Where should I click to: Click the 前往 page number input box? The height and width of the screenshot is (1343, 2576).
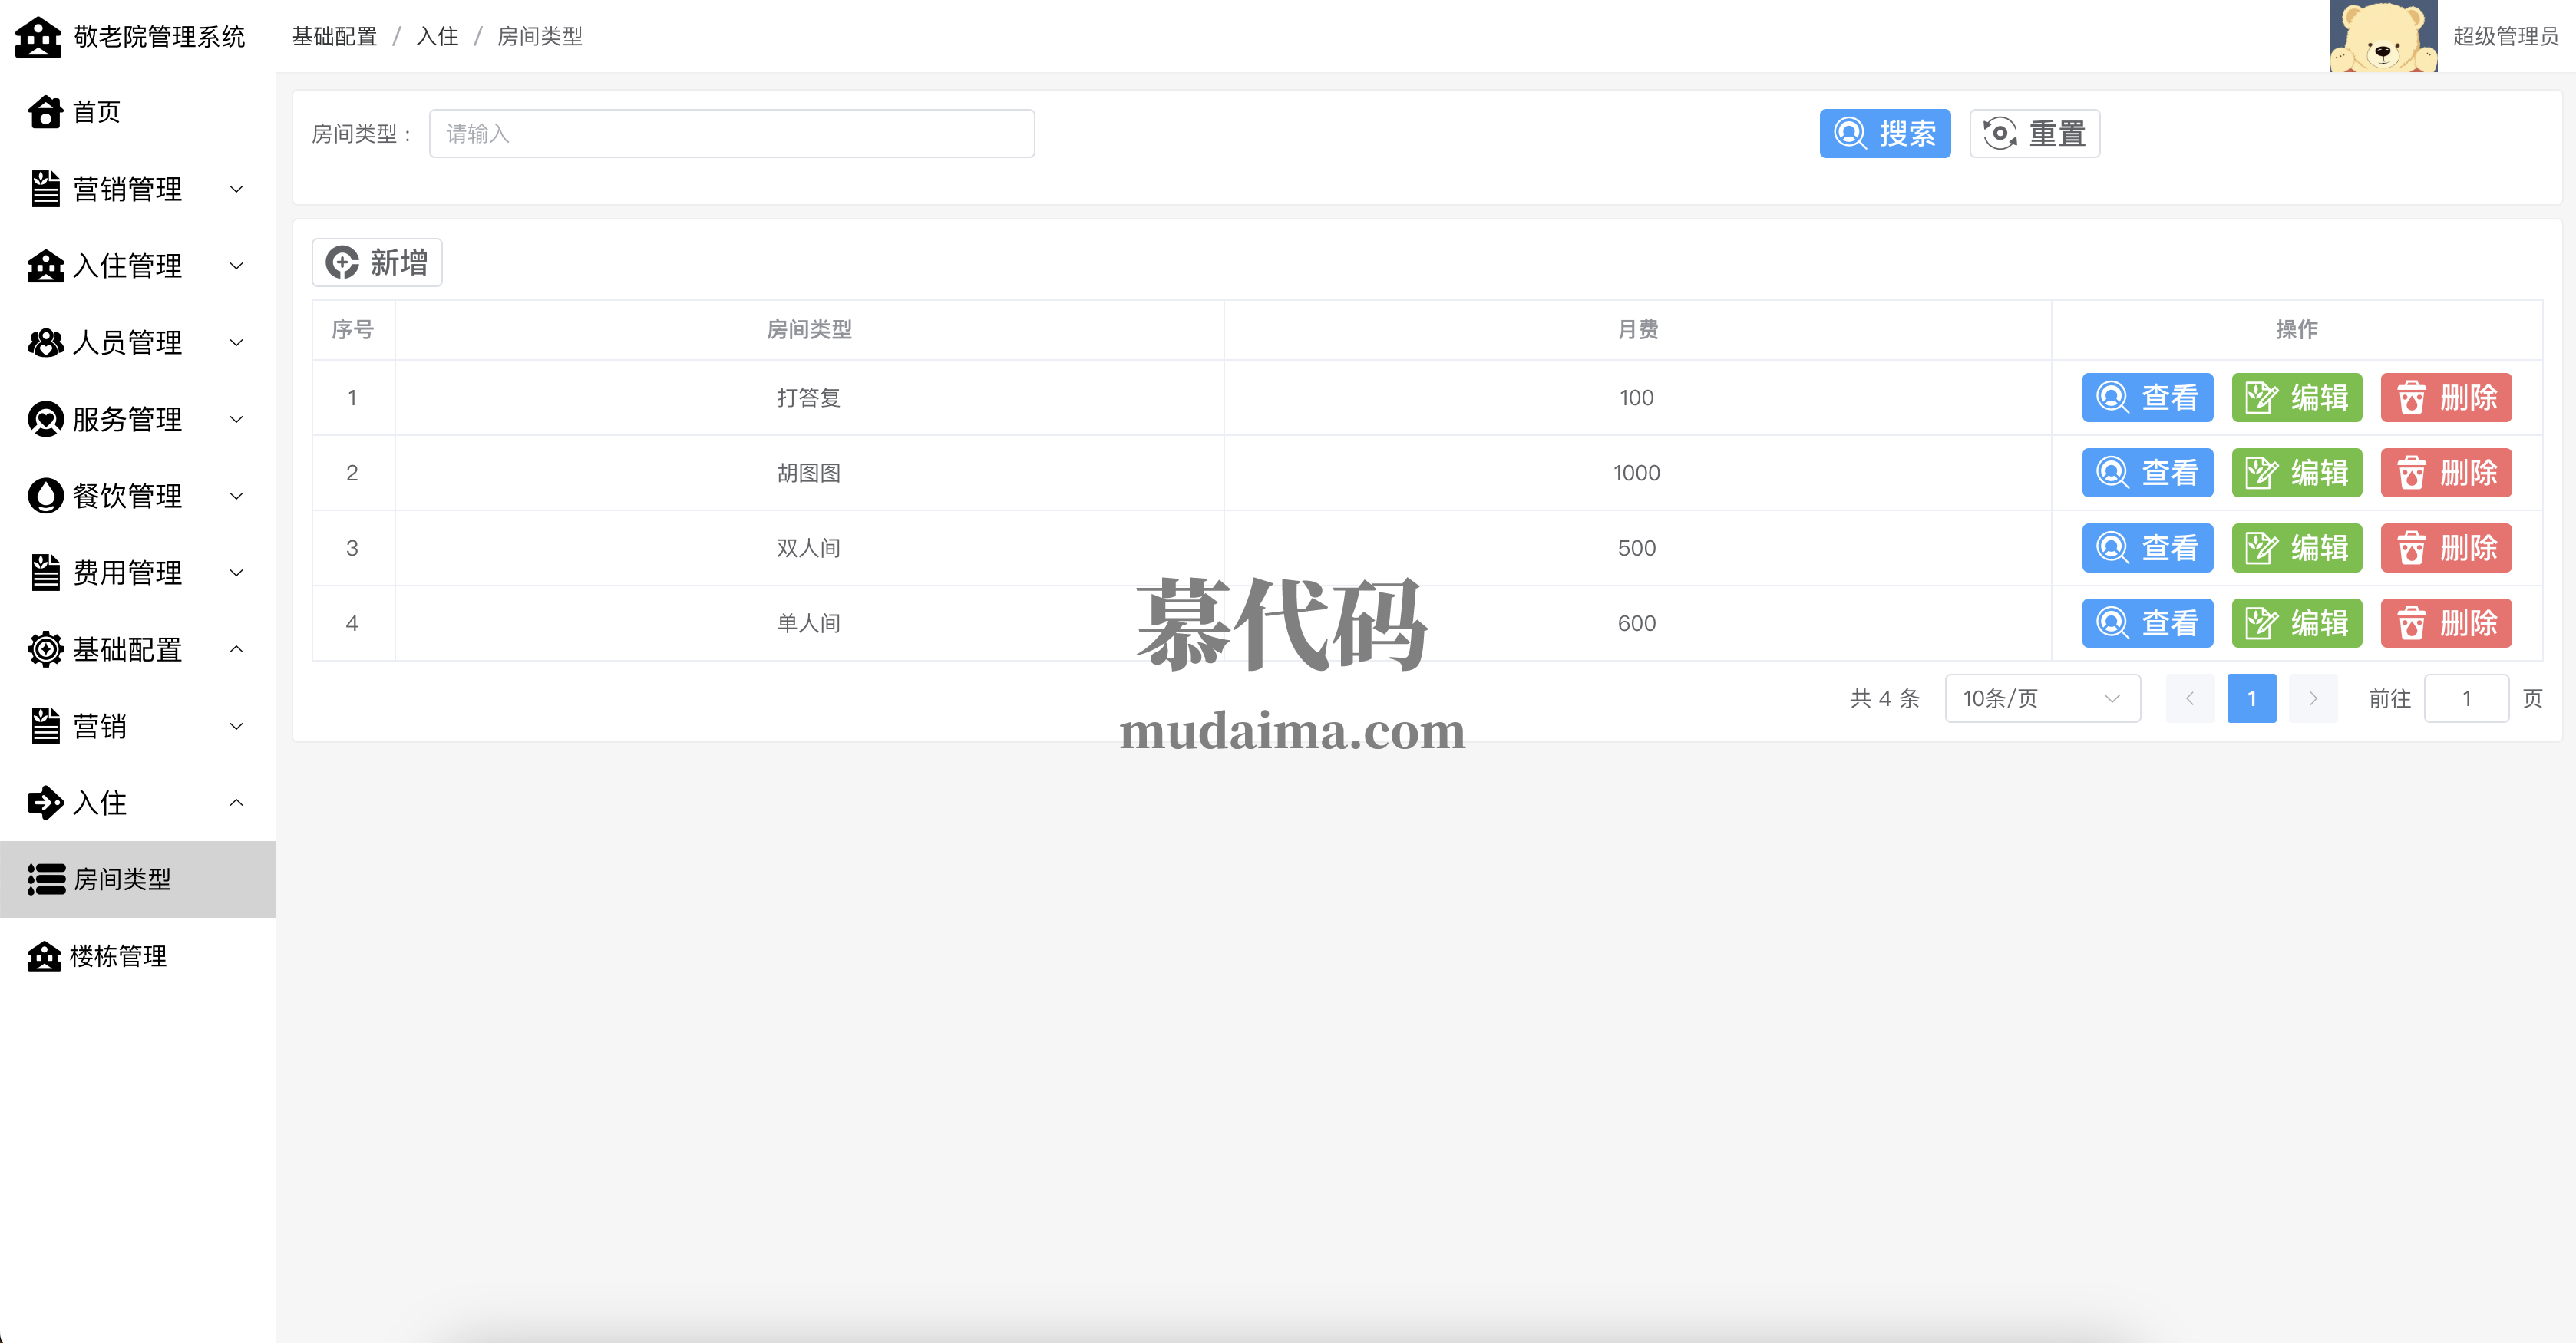2465,698
